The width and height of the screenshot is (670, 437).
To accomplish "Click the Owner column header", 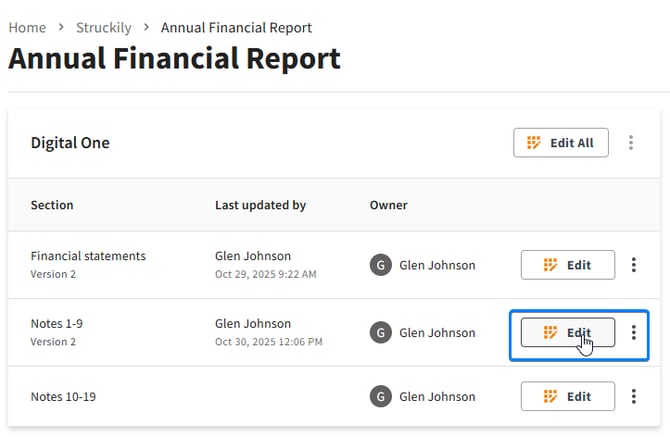I will point(388,205).
